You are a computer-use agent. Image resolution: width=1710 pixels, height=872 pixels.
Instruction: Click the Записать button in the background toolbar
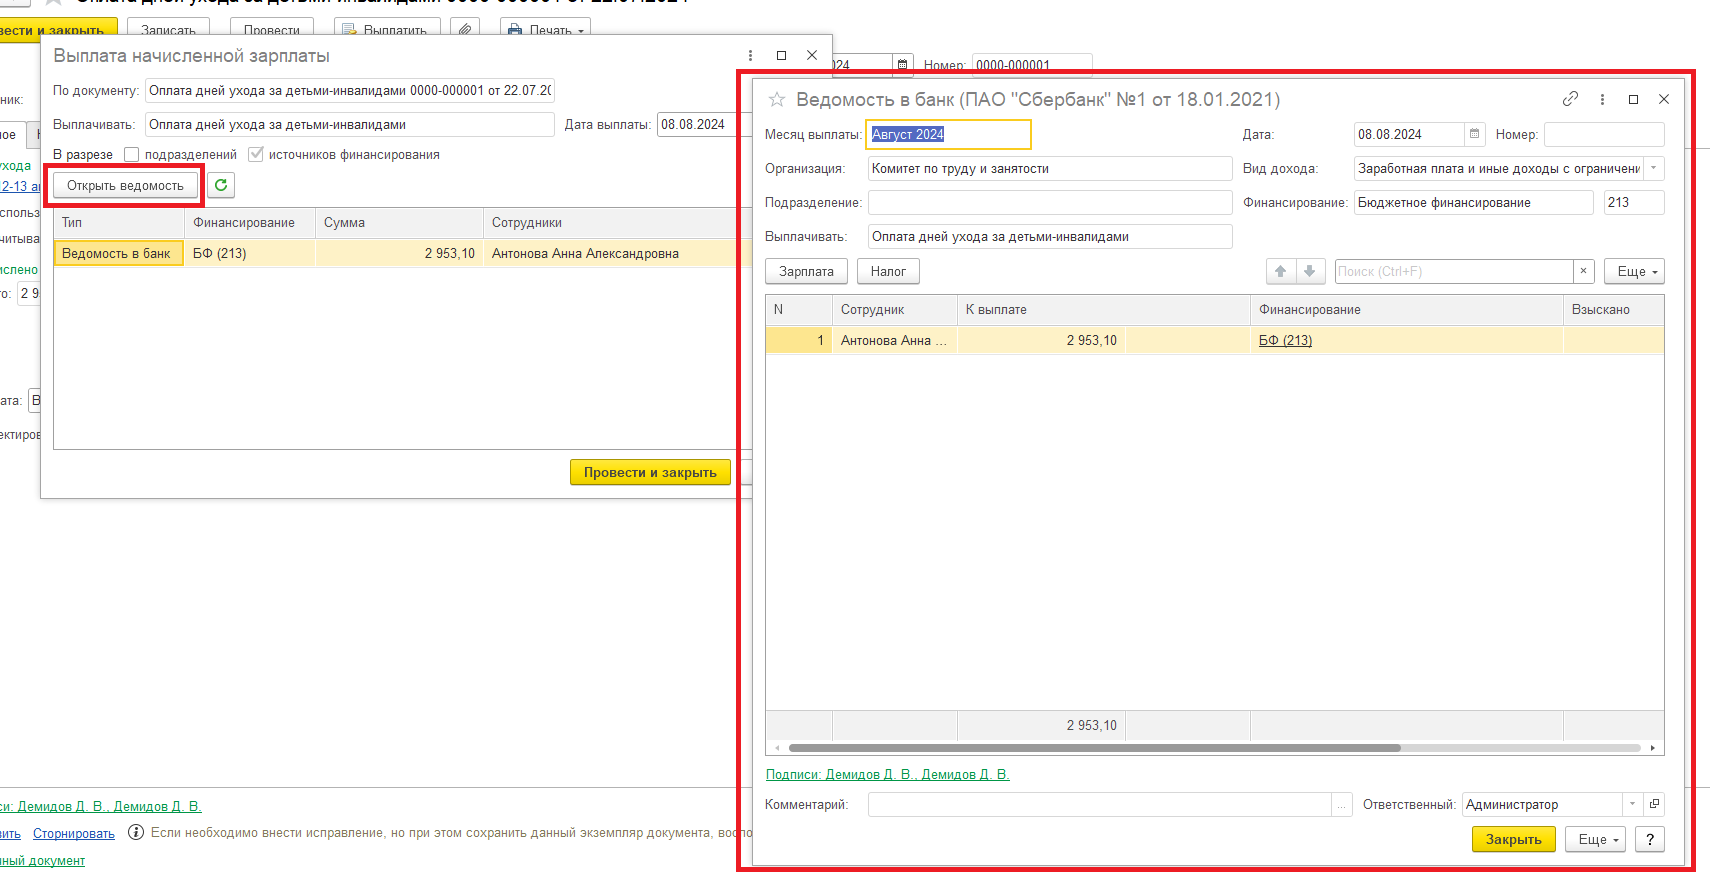[x=168, y=30]
